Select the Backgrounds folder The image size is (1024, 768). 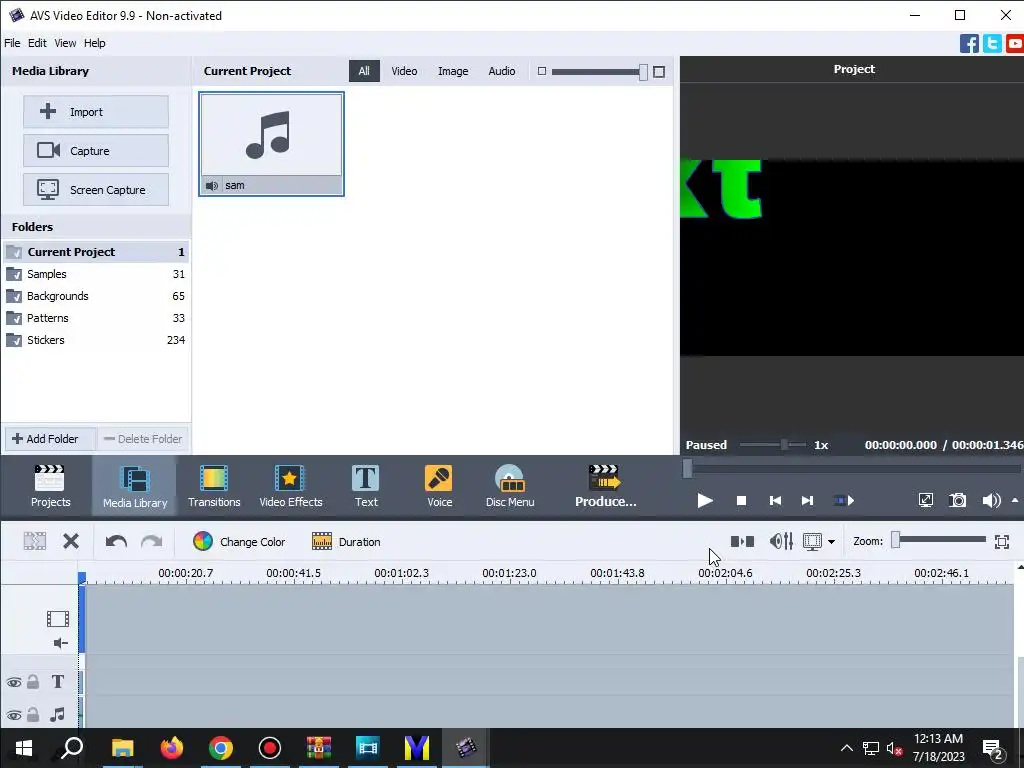(x=95, y=296)
